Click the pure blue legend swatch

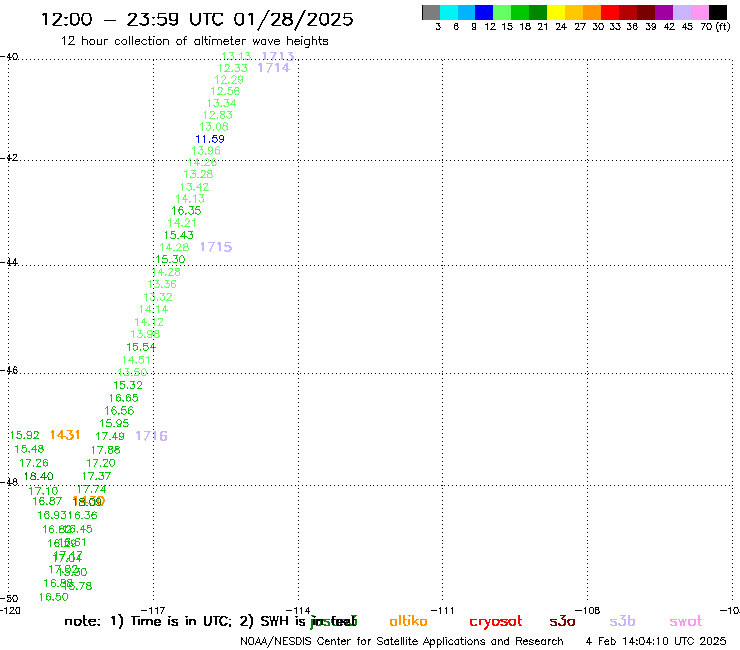click(x=484, y=12)
